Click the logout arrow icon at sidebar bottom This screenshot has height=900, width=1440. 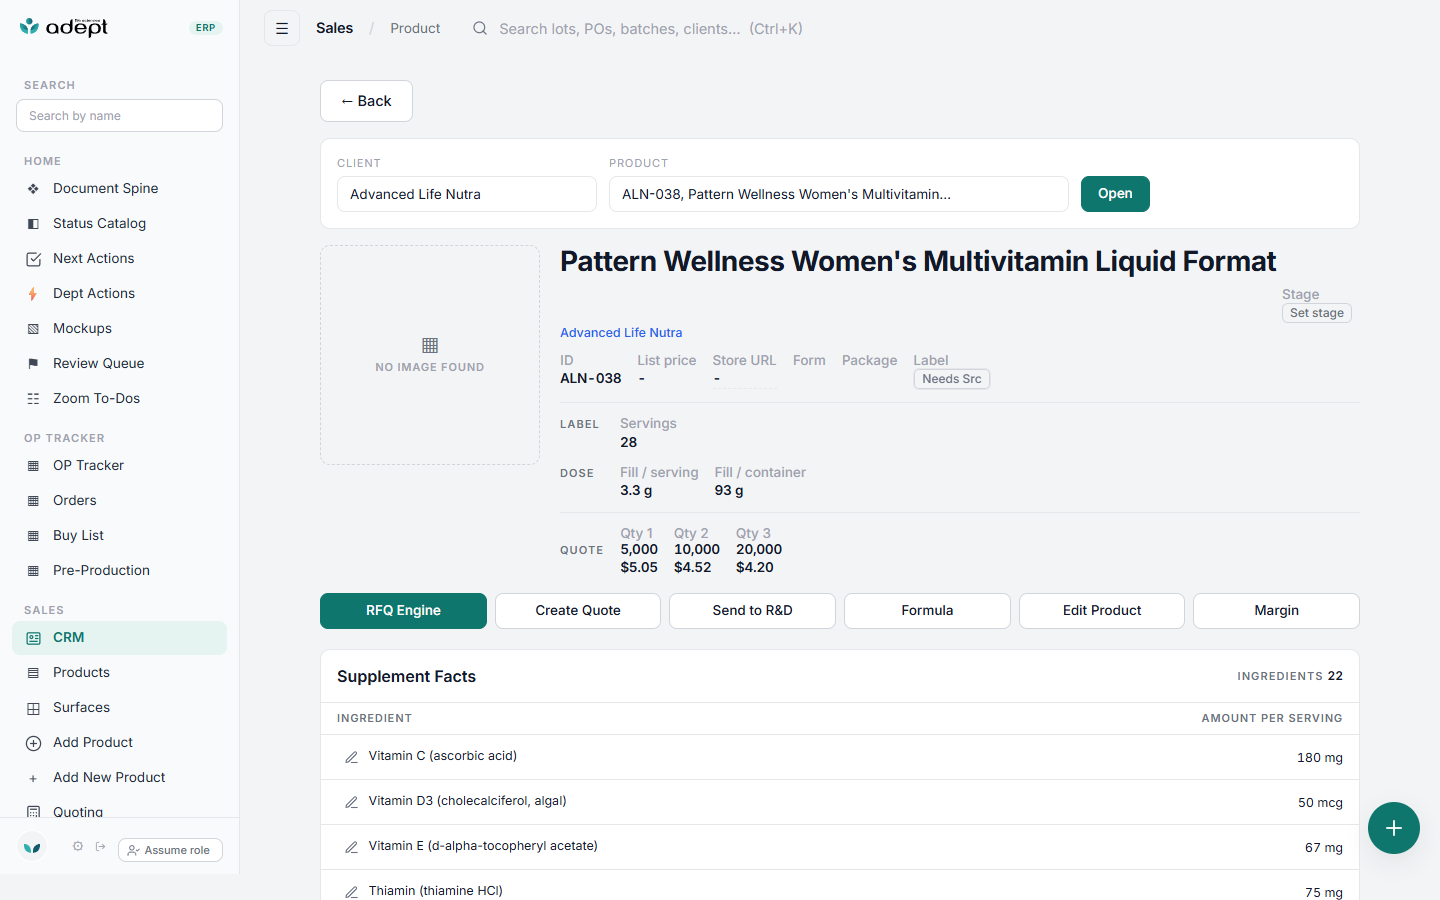pyautogui.click(x=100, y=847)
